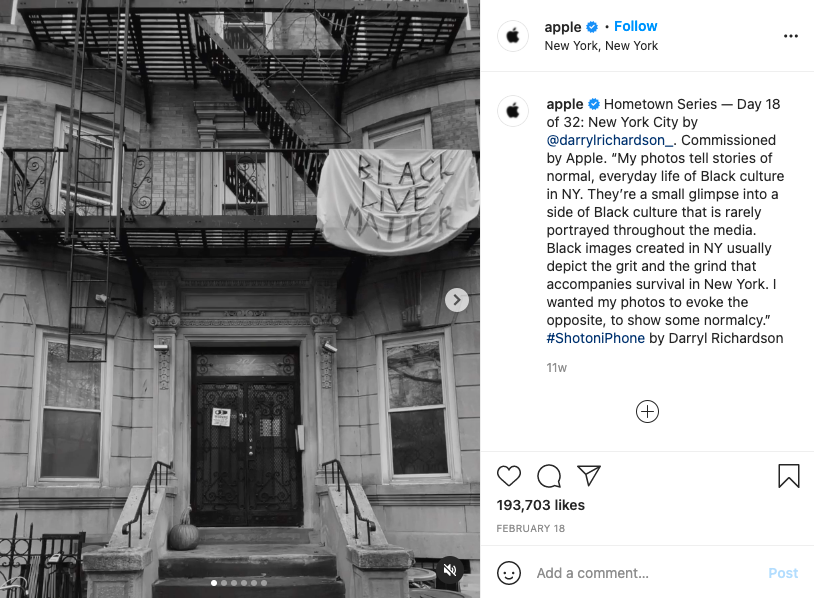Open the three-dot more options menu
The image size is (814, 598).
pos(791,36)
